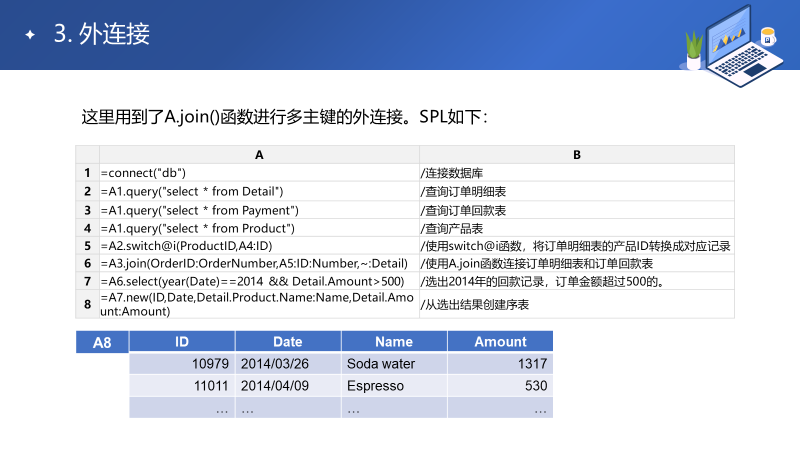Select row number 8 of the SPL grid
The image size is (800, 450).
click(x=87, y=304)
